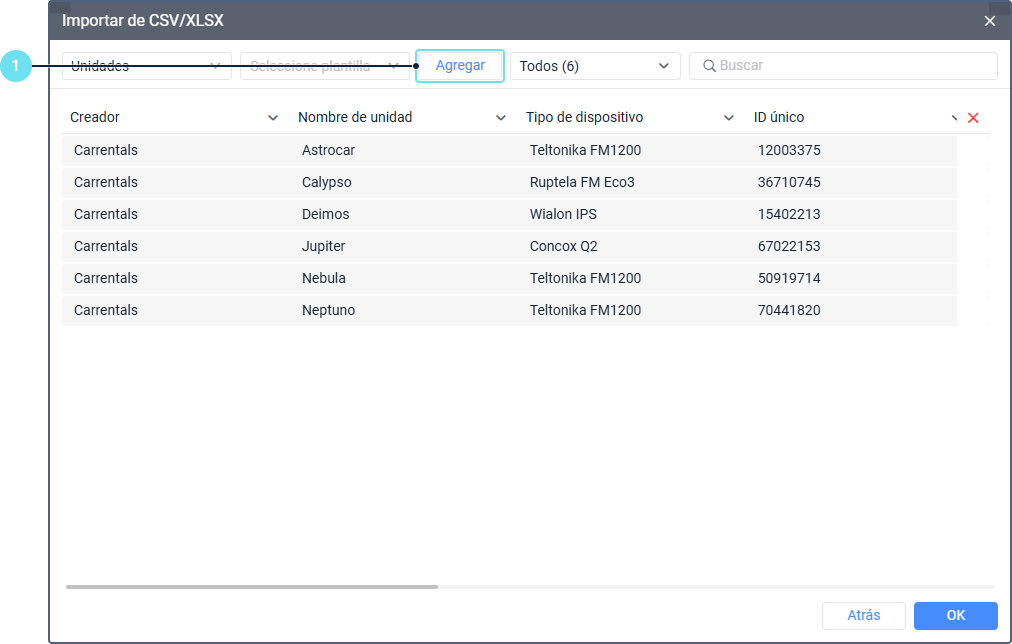1012x644 pixels.
Task: Click the numbered callout marker 1
Action: tap(15, 66)
